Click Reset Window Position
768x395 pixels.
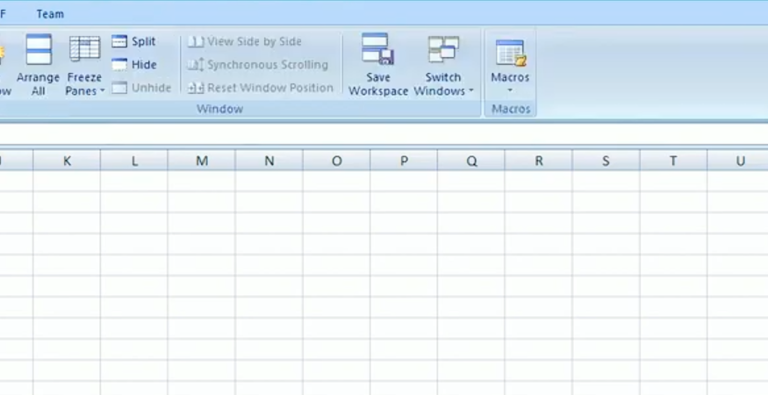click(260, 88)
